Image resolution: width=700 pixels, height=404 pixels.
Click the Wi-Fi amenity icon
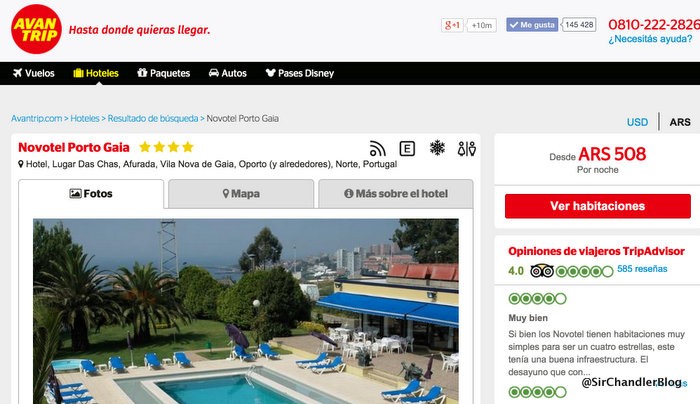(377, 149)
